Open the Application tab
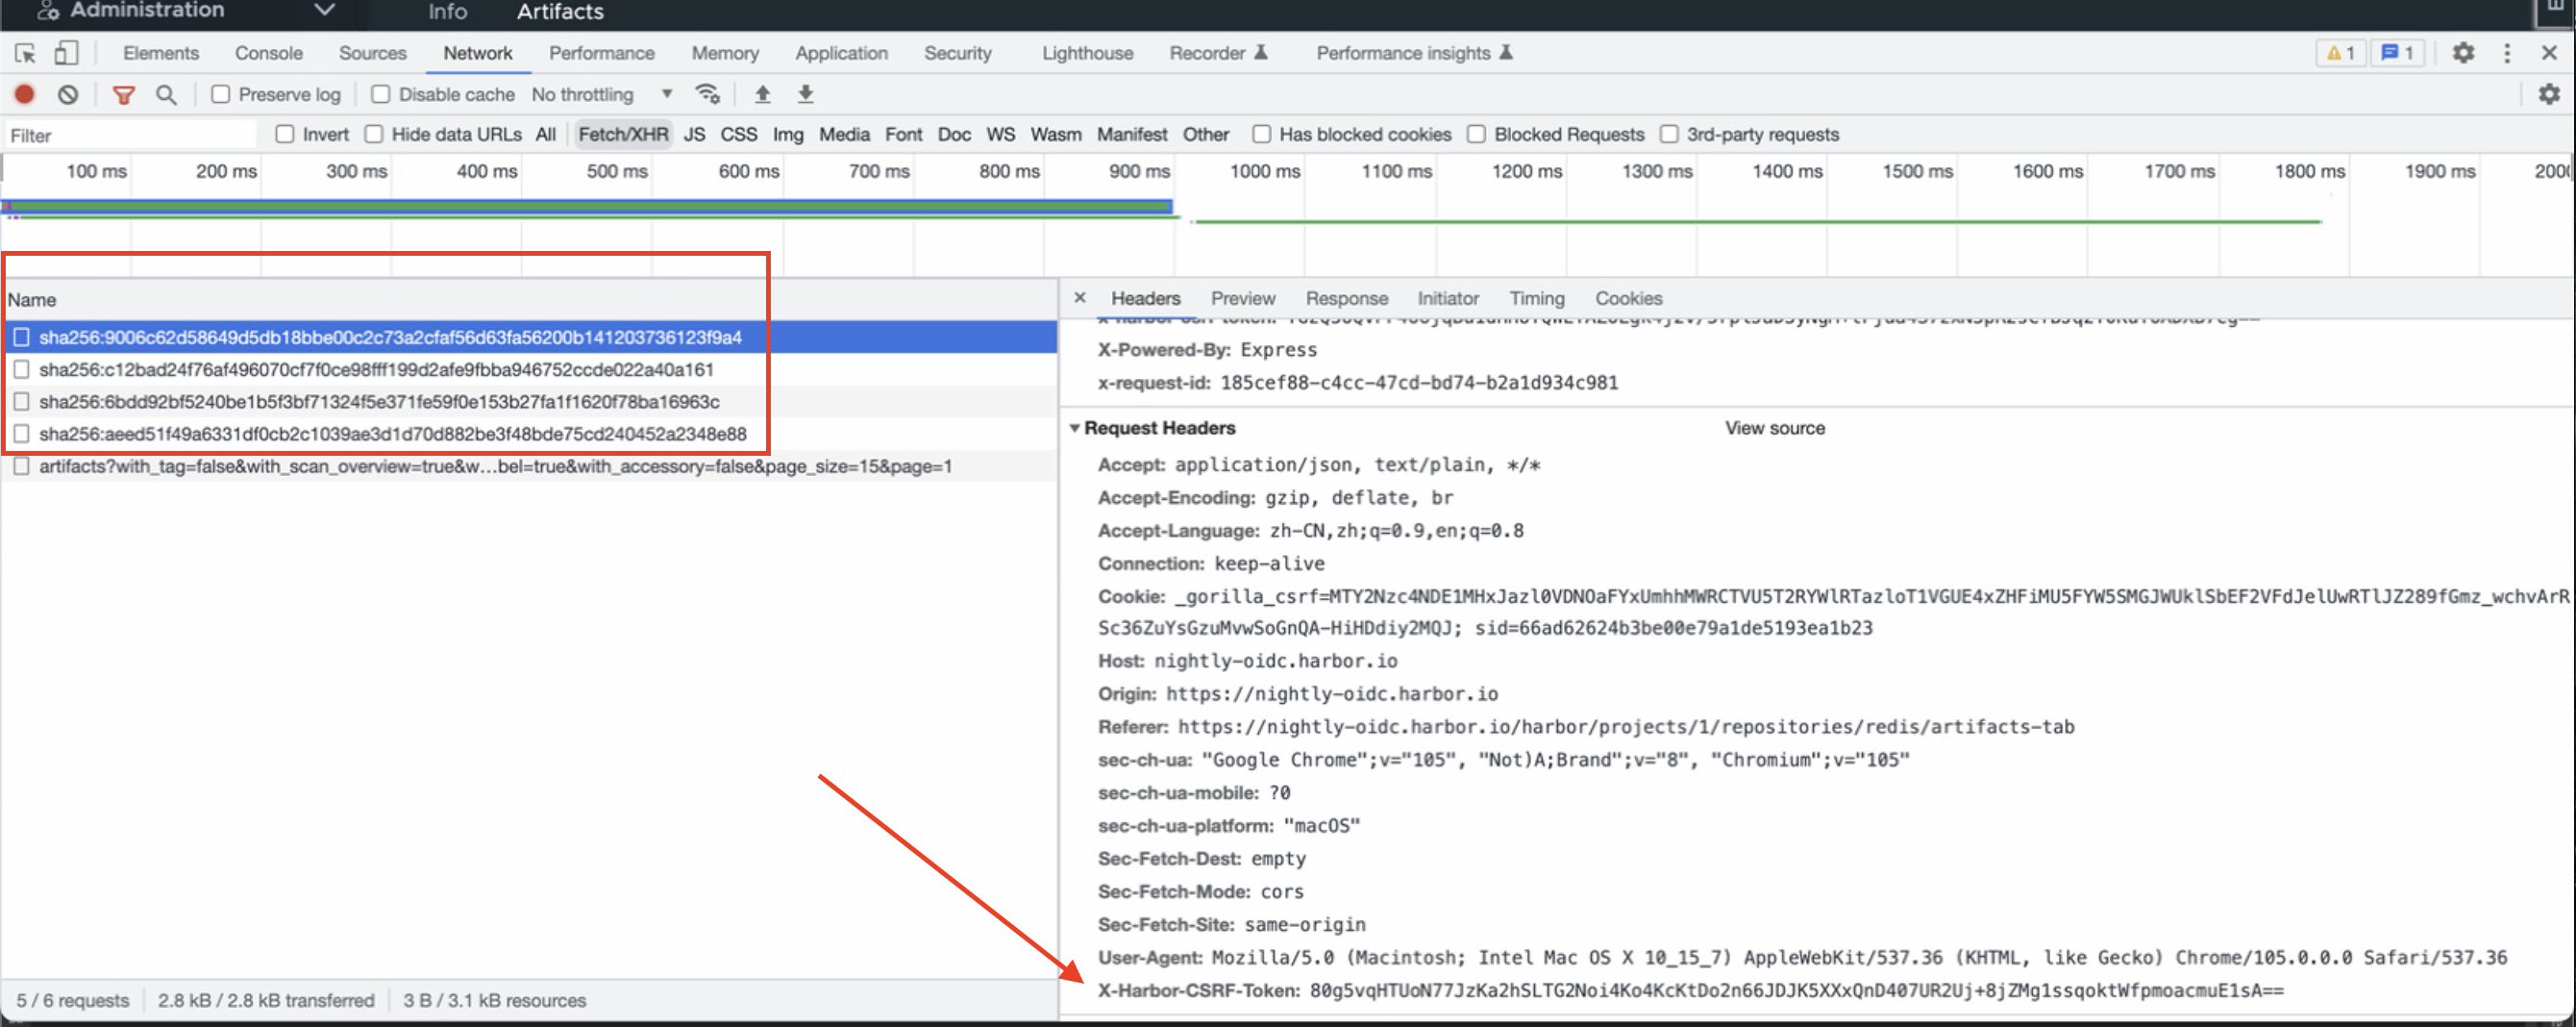 pyautogui.click(x=841, y=53)
